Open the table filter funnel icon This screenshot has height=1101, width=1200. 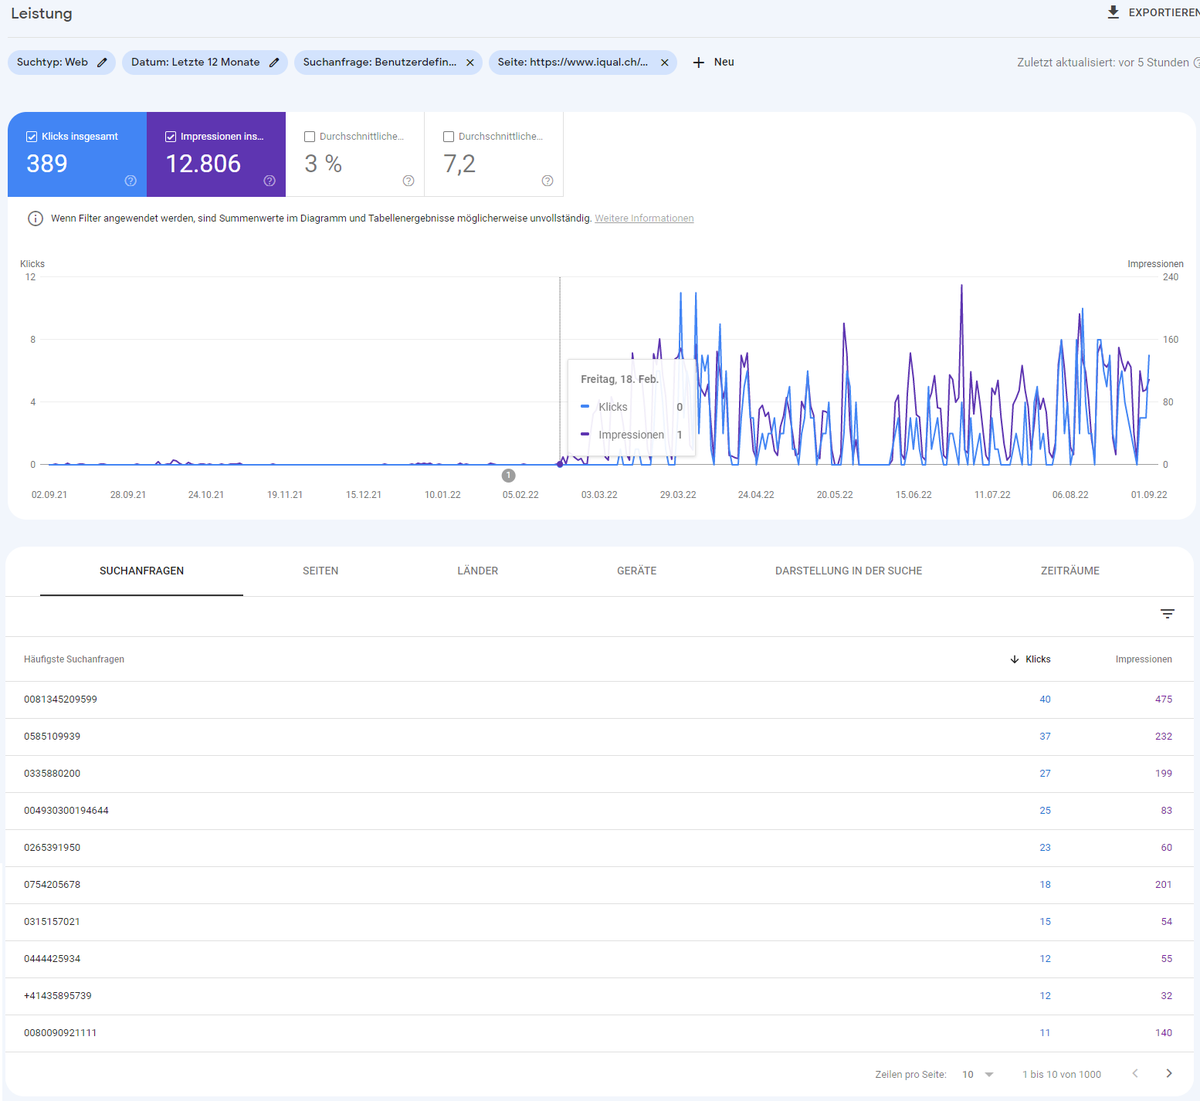click(1167, 613)
